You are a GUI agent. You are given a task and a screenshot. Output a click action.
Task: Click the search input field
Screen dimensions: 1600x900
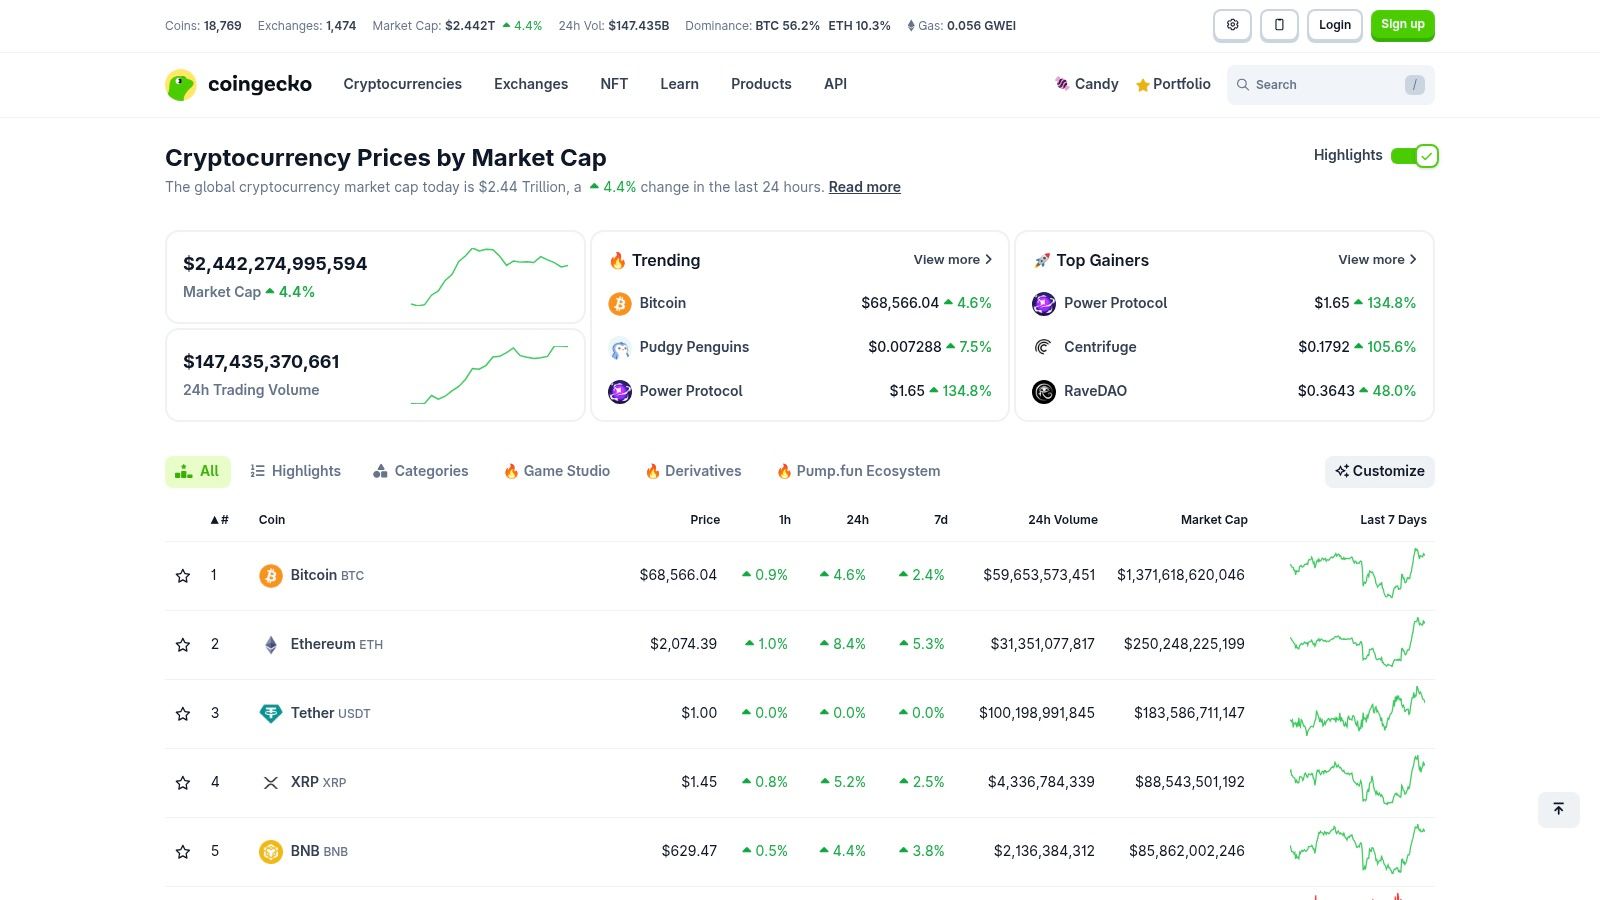(x=1320, y=85)
